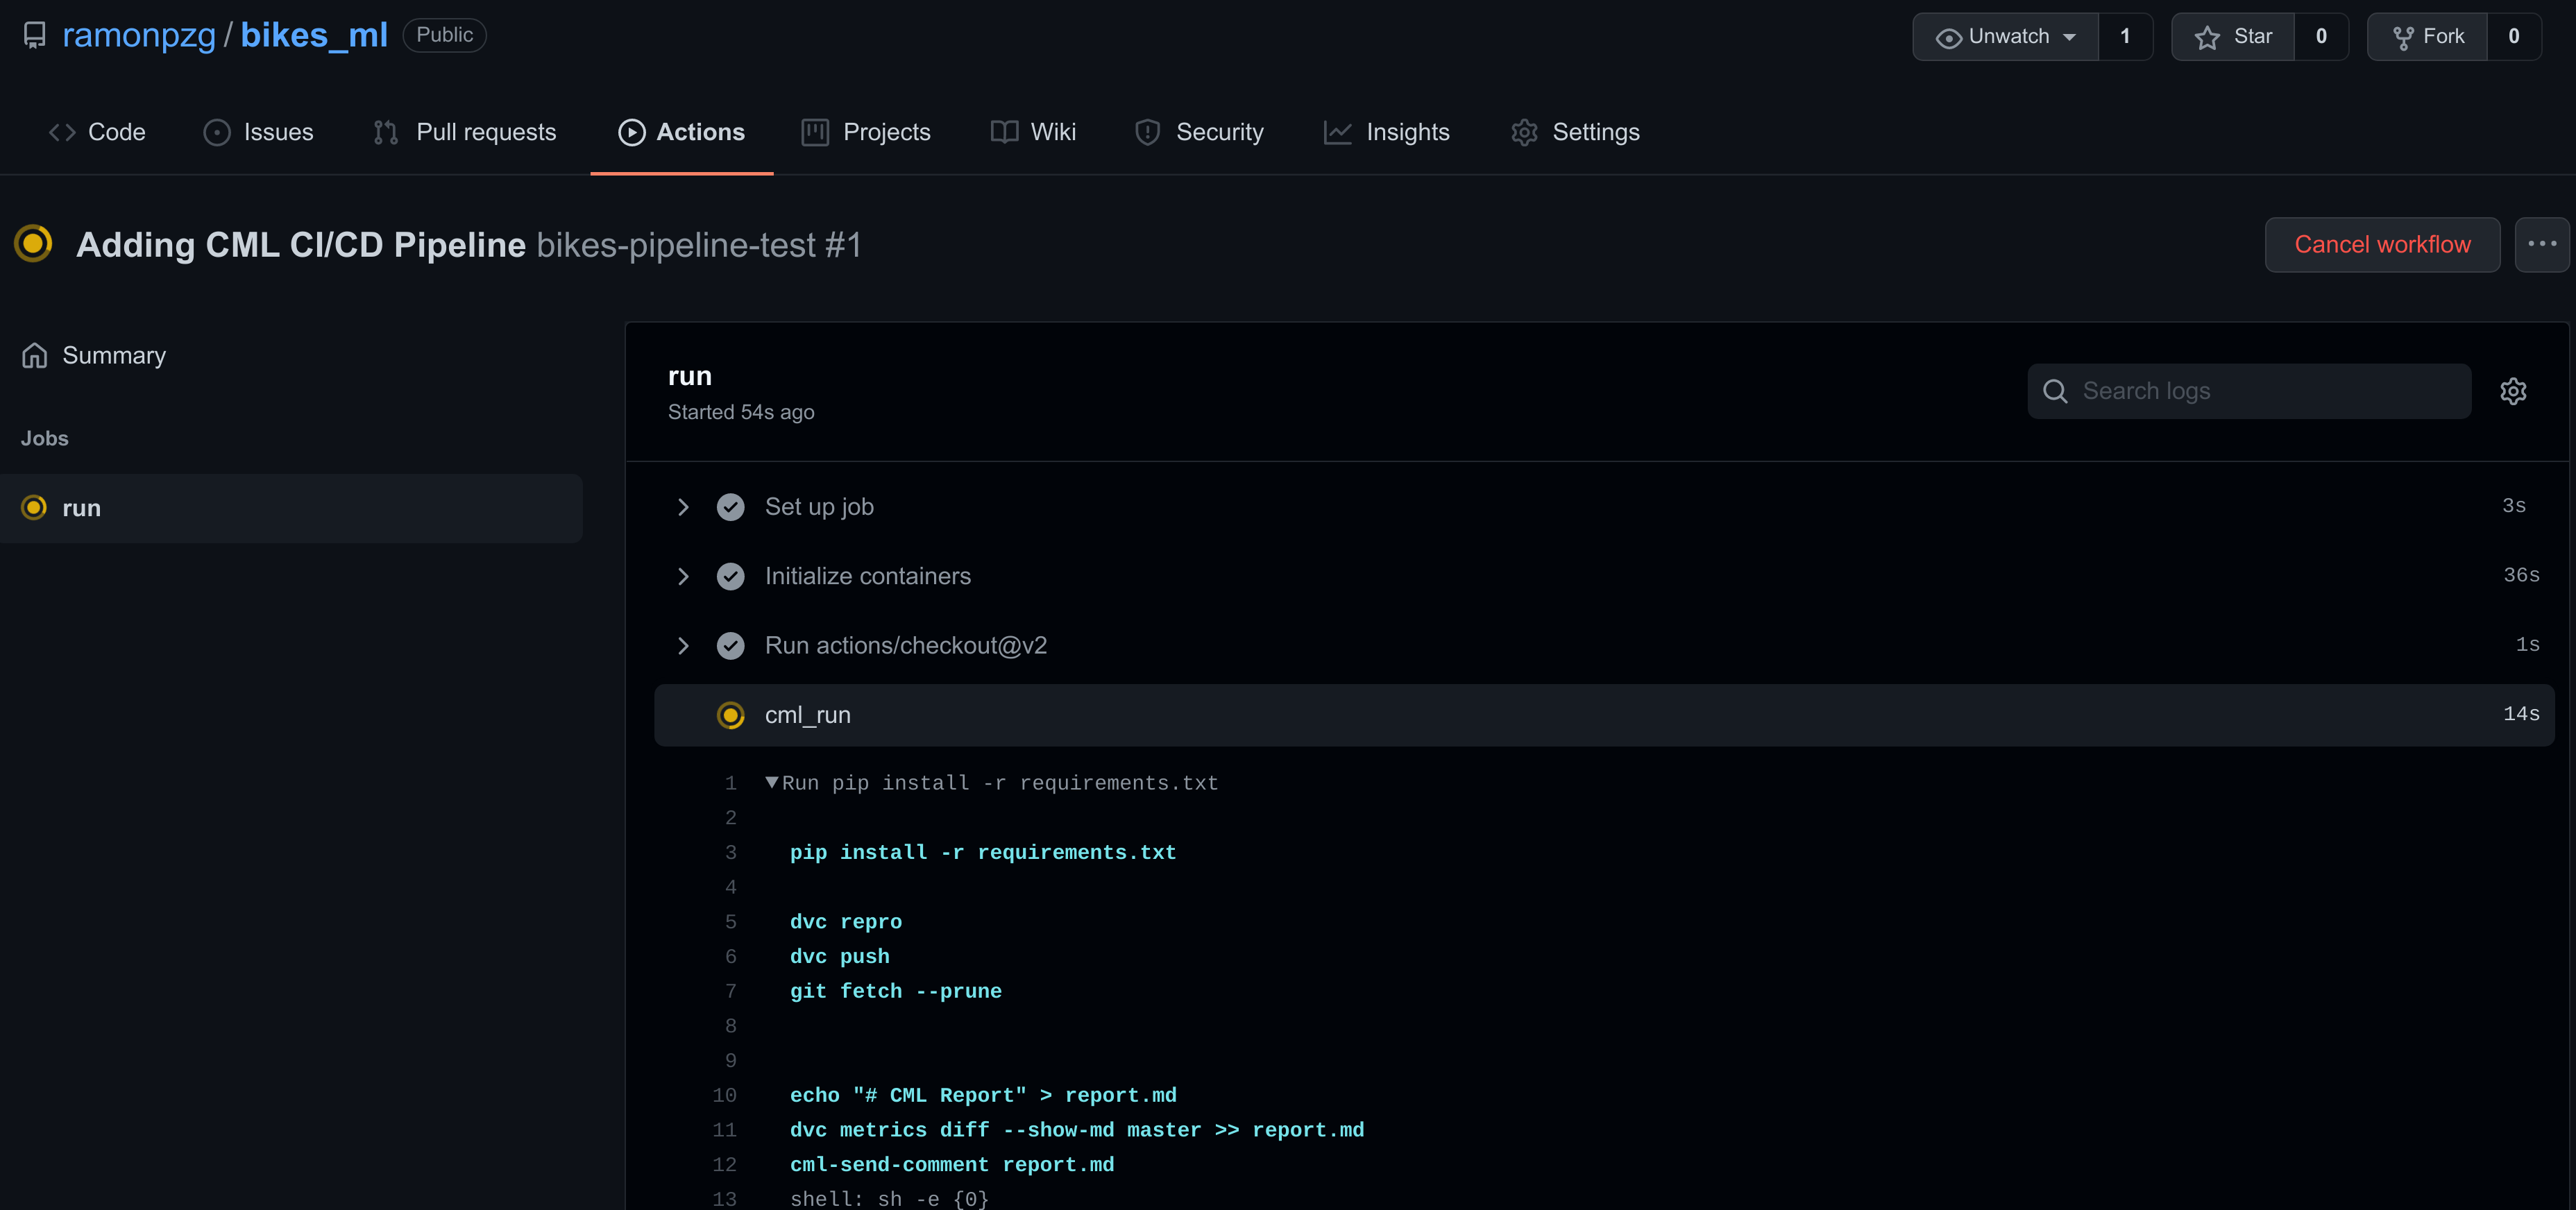Click the fork count 0
Image resolution: width=2576 pixels, height=1210 pixels.
pos(2514,37)
